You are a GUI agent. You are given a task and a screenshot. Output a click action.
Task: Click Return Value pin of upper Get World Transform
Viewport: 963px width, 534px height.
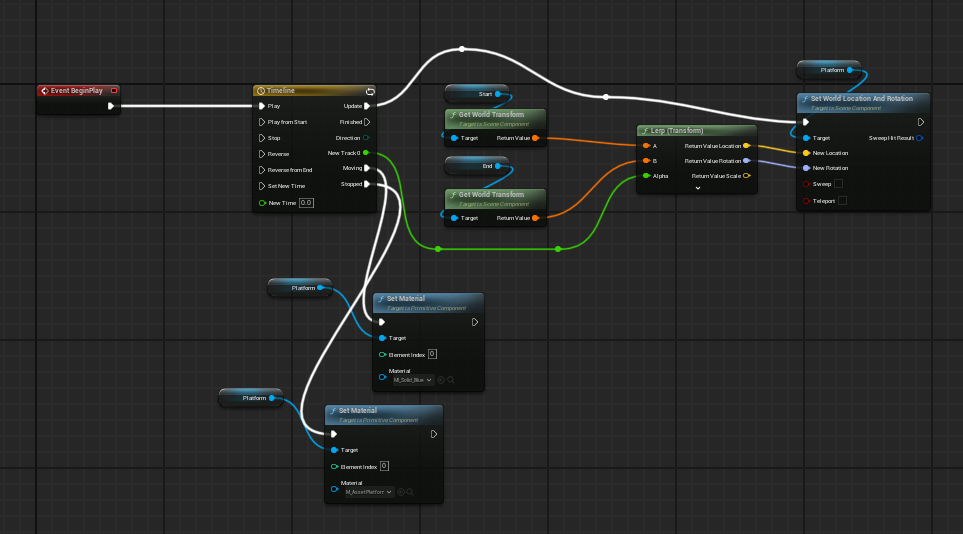pos(536,138)
